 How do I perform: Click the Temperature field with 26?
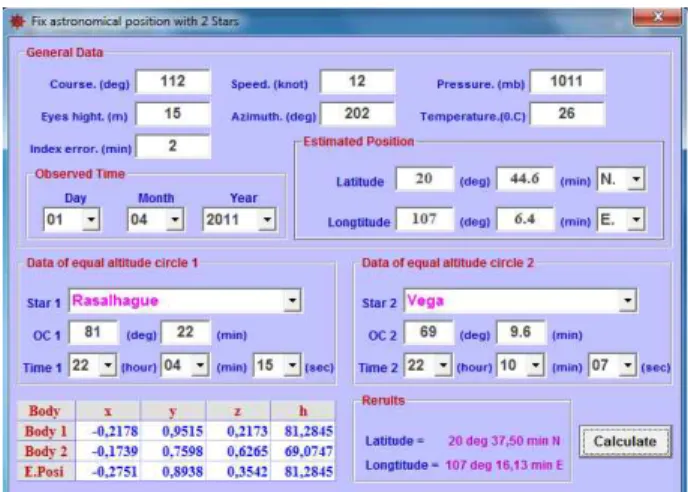click(567, 114)
